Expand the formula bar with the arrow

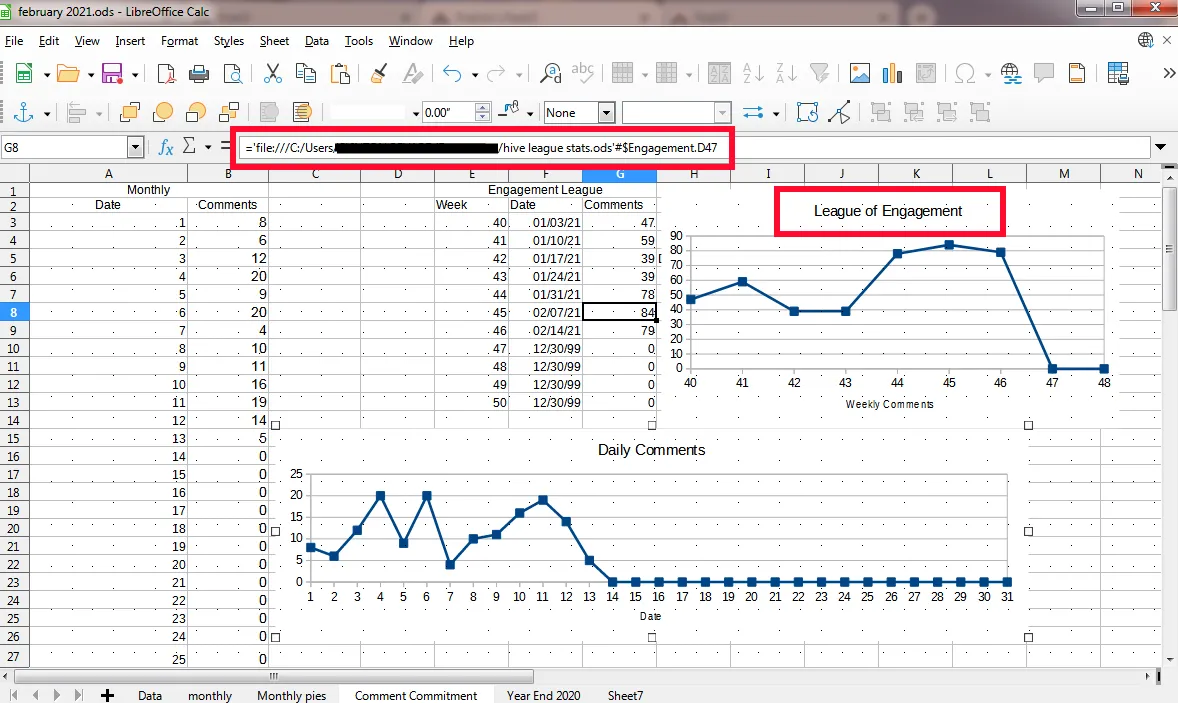click(1161, 147)
